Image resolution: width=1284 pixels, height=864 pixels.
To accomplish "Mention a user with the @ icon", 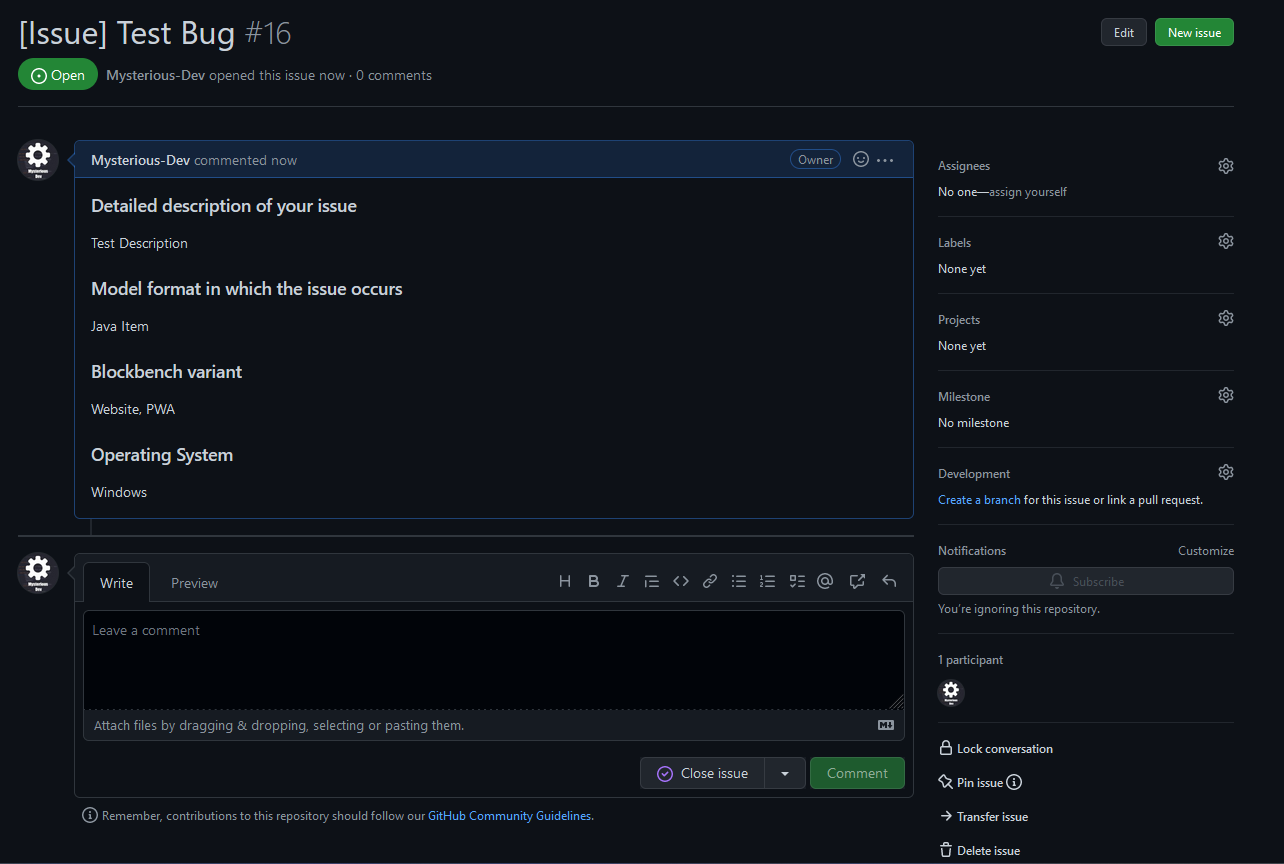I will 825,581.
